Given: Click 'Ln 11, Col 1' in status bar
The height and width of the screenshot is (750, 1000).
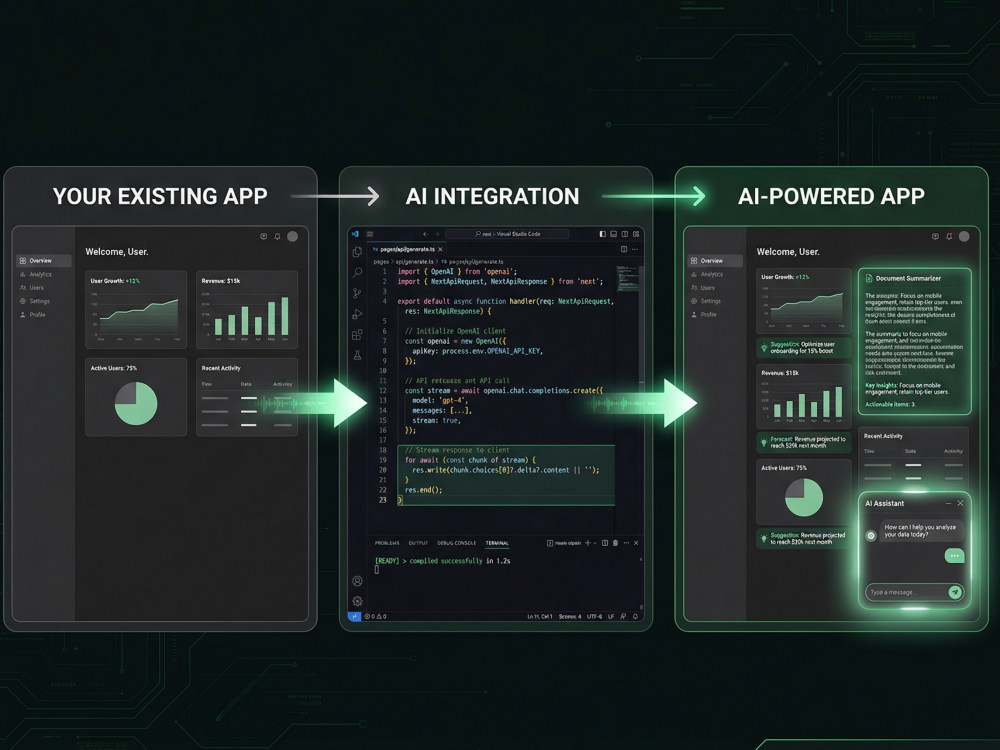Looking at the screenshot, I should click(540, 617).
